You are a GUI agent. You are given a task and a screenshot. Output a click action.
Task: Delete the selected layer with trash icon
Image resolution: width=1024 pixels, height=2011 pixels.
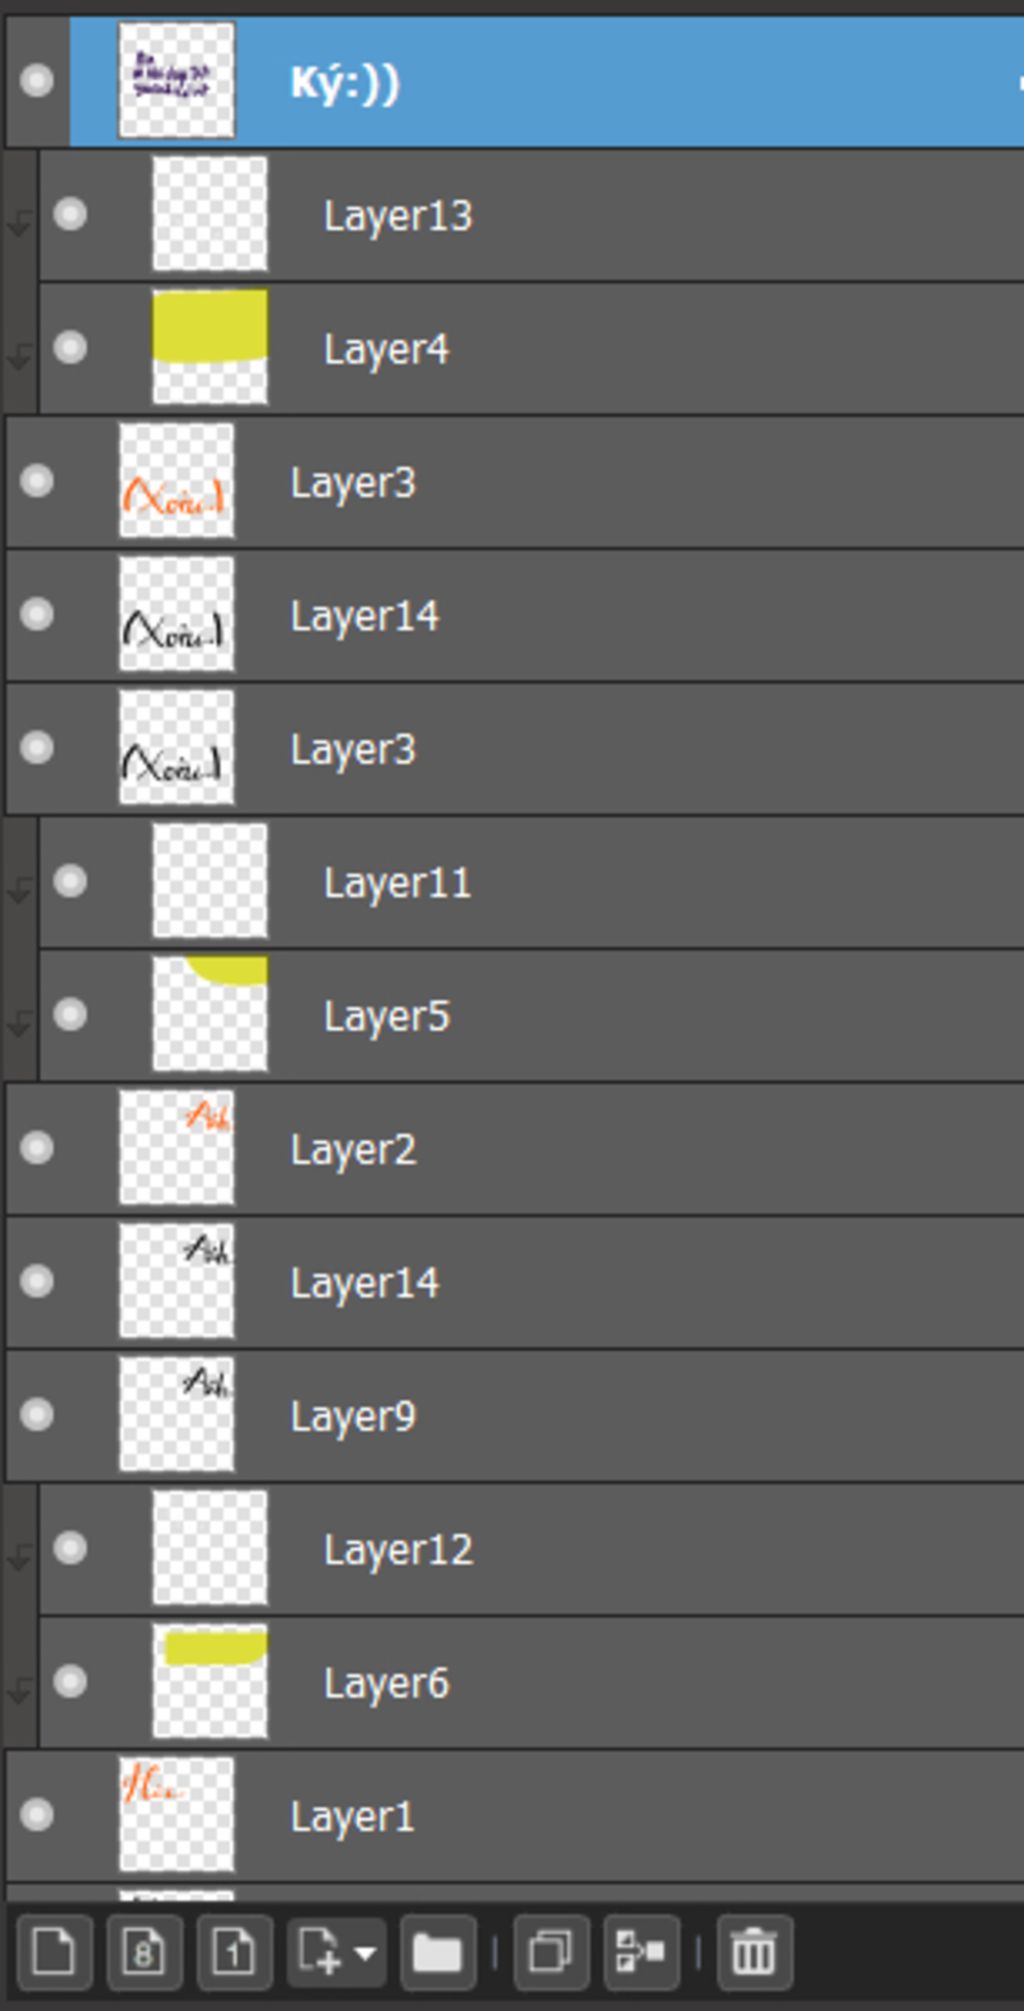click(x=754, y=1951)
